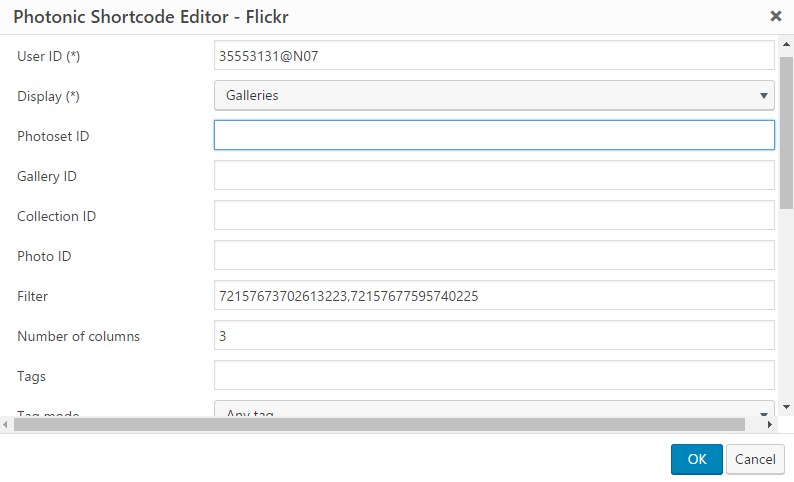
Task: Click the OK button
Action: click(x=697, y=459)
